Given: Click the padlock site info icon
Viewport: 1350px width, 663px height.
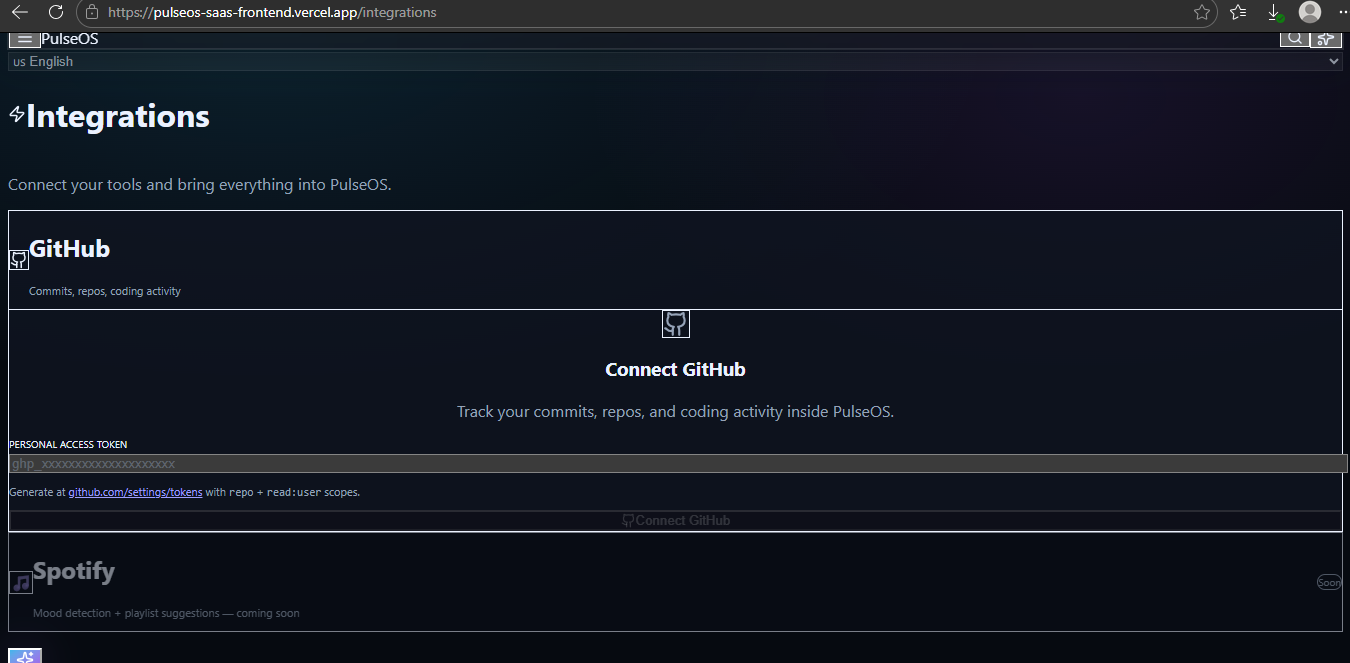Looking at the screenshot, I should tap(92, 13).
